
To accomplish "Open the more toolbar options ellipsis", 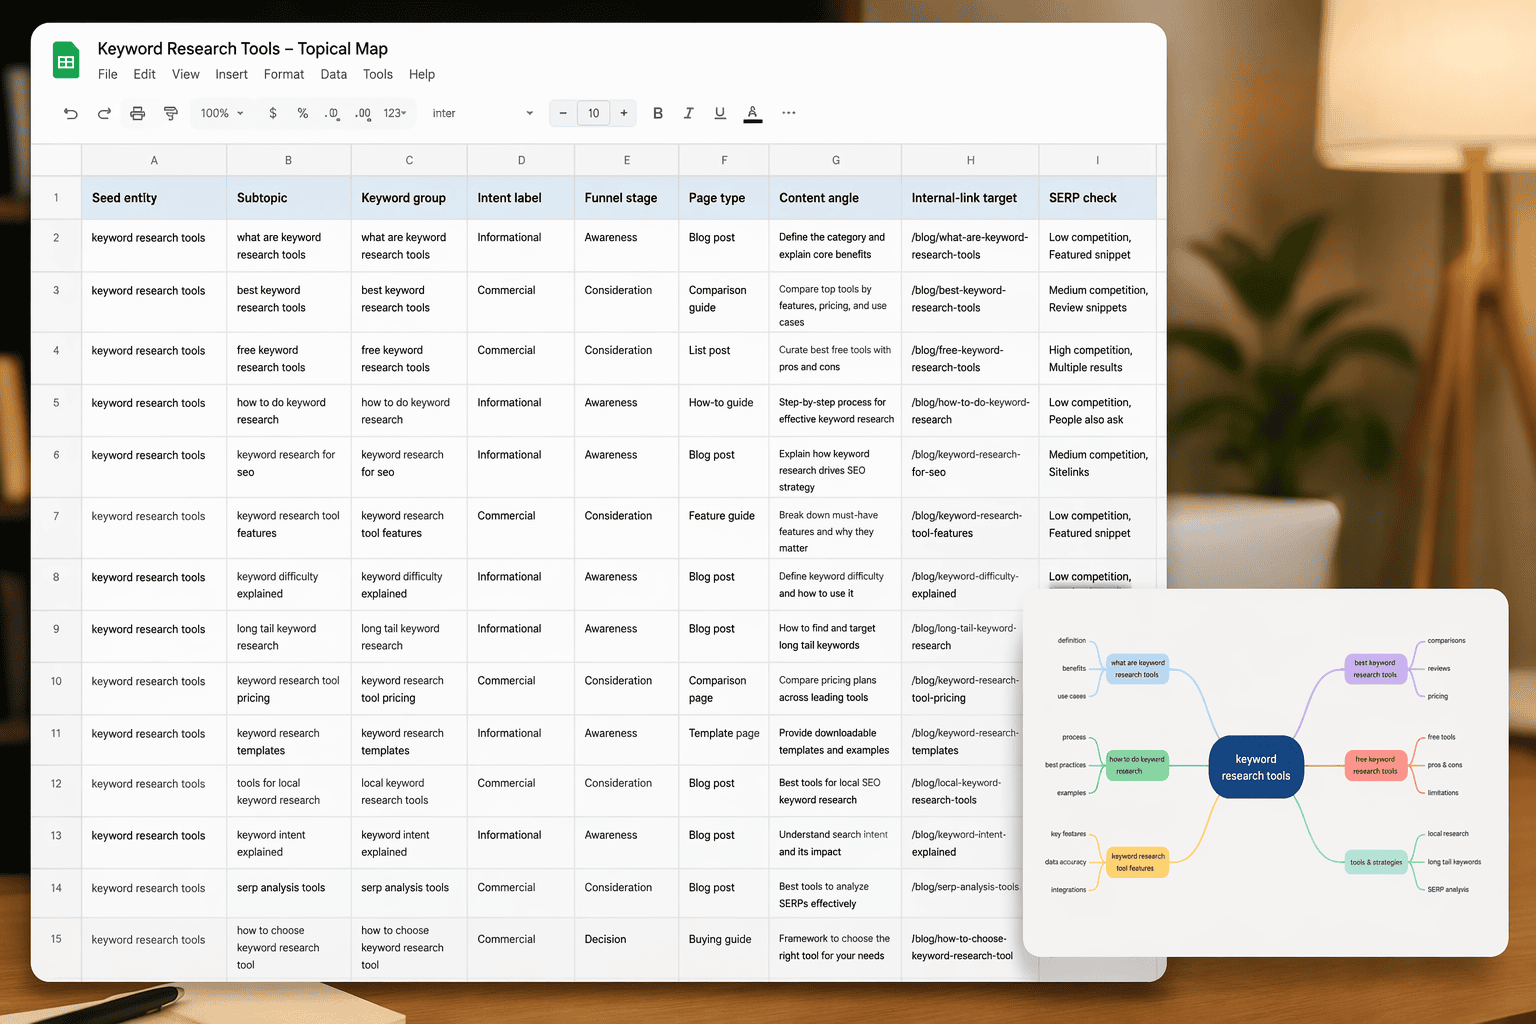I will coord(789,113).
